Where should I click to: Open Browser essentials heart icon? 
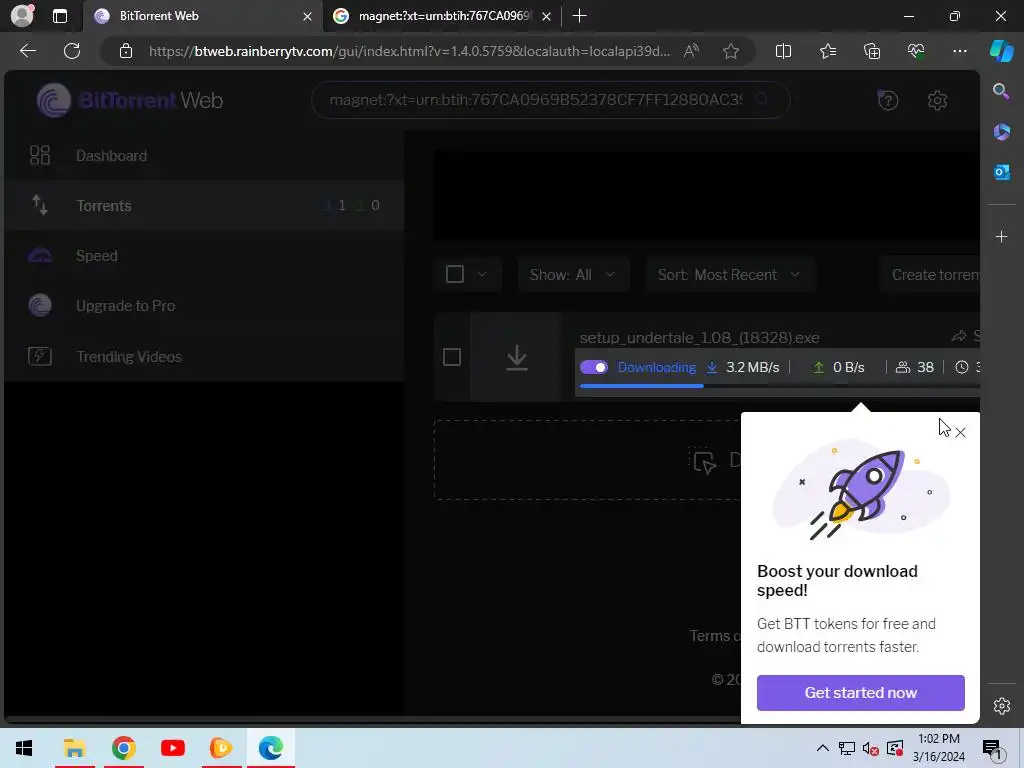click(x=916, y=51)
